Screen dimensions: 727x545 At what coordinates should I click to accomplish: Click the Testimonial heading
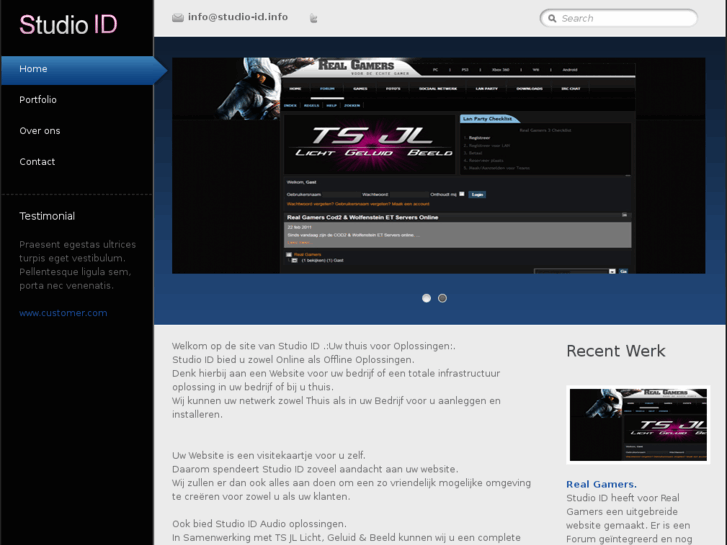(47, 216)
